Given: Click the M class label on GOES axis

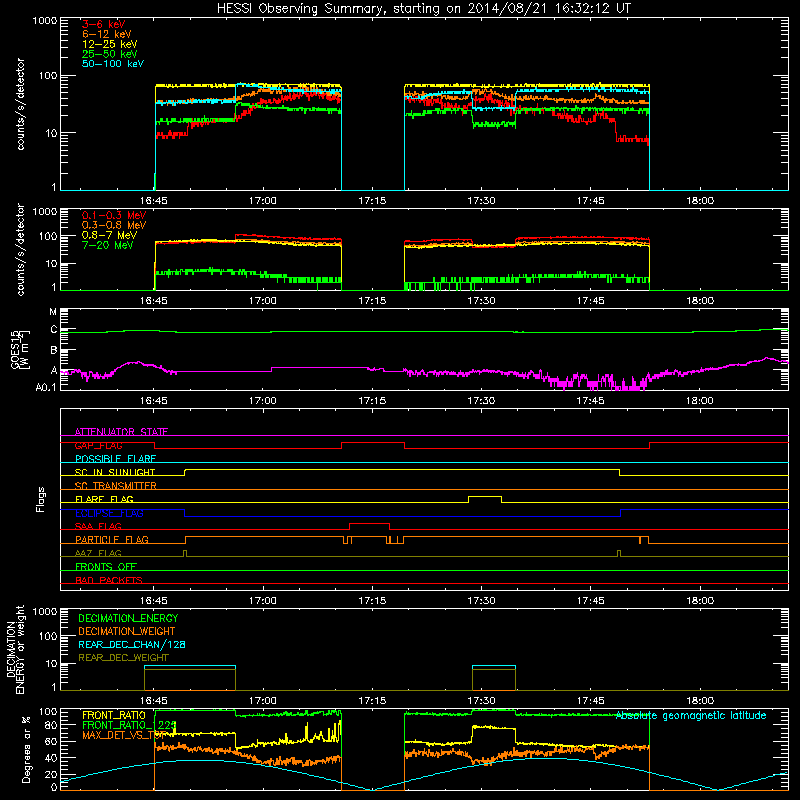Looking at the screenshot, I should (53, 312).
